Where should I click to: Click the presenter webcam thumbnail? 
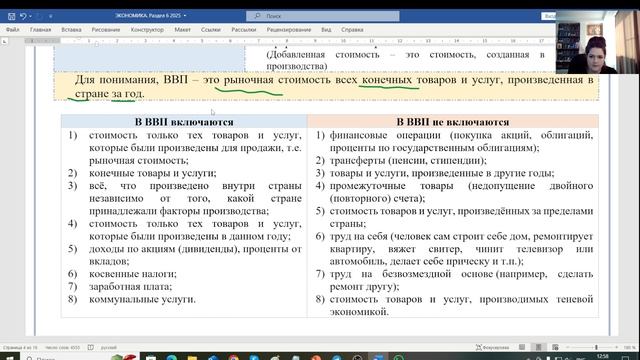(598, 42)
